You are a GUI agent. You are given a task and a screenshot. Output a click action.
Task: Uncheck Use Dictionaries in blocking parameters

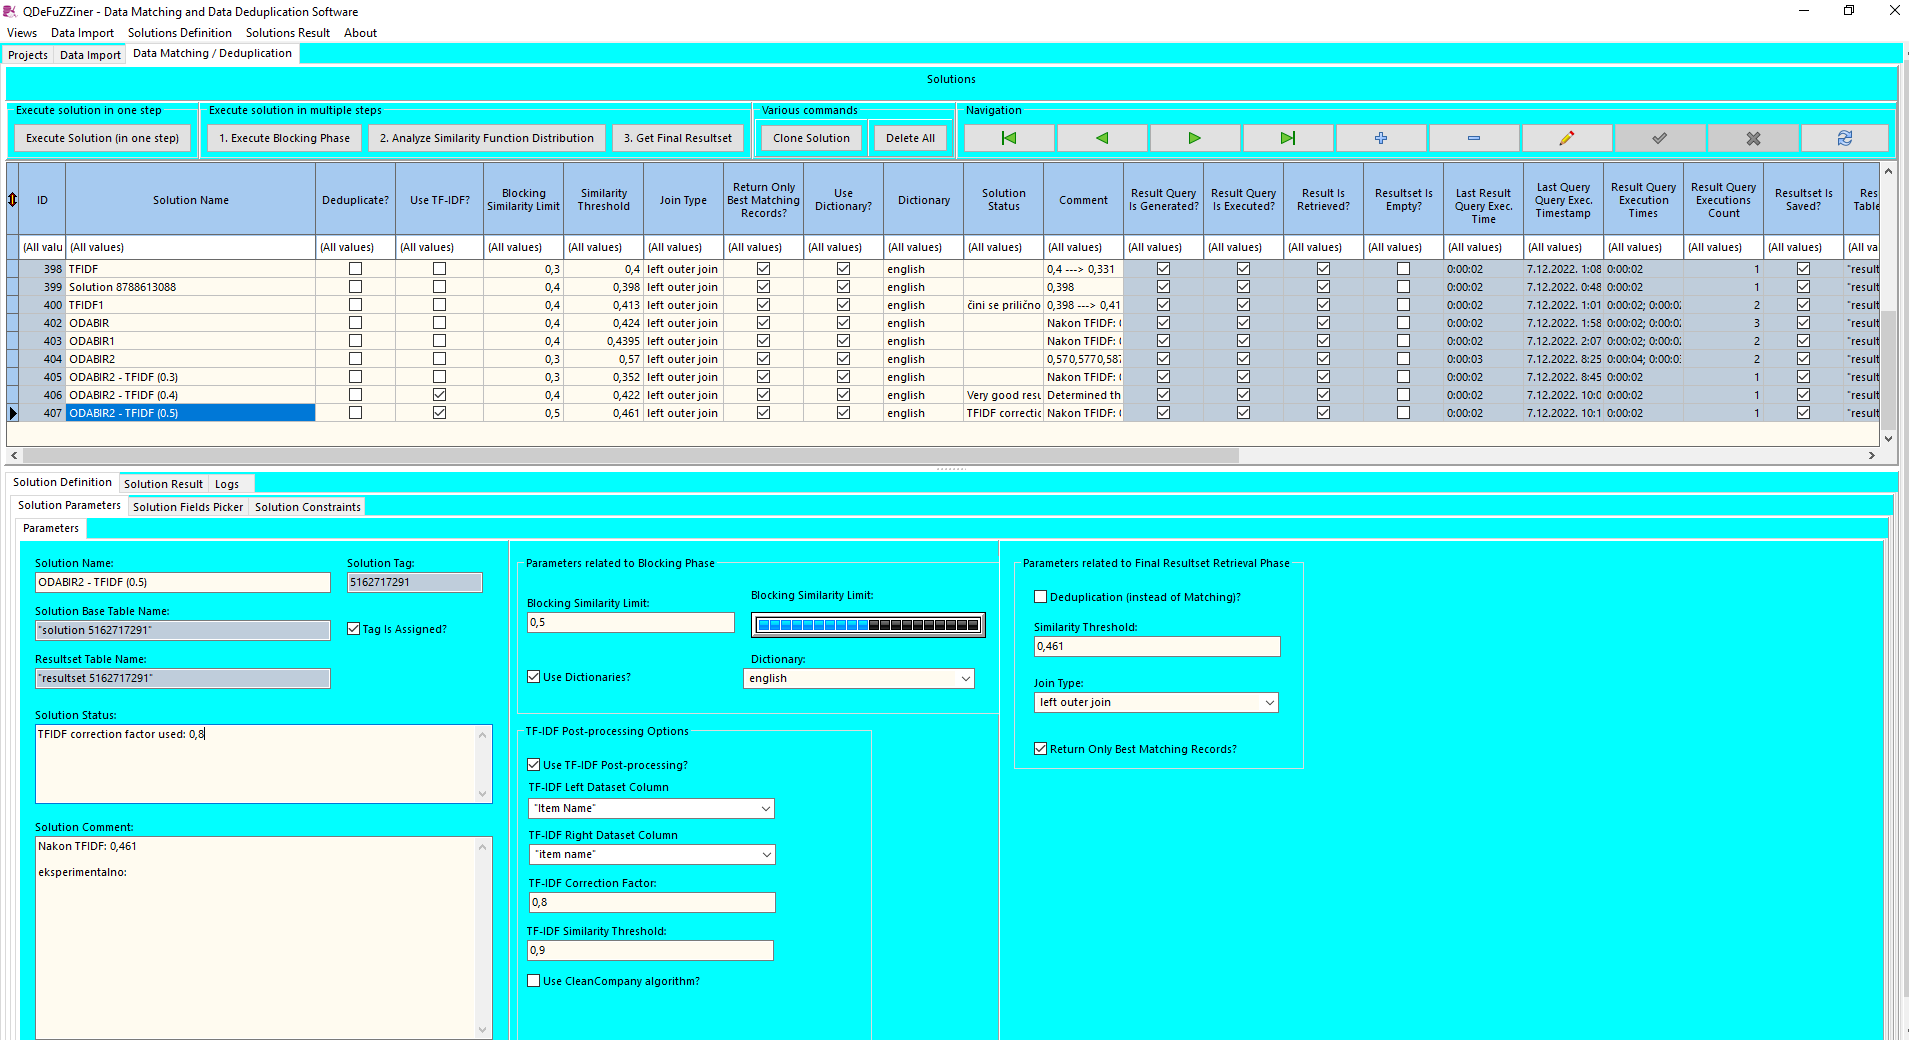click(x=534, y=677)
